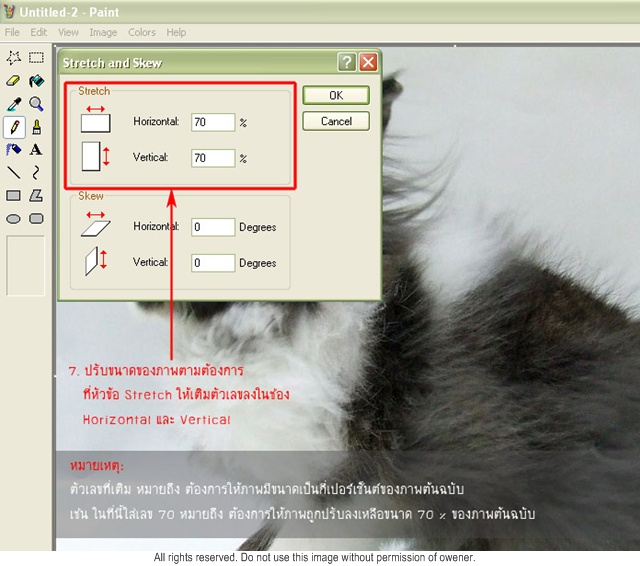This screenshot has width=640, height=566.
Task: Click the Cancel button
Action: (x=336, y=121)
